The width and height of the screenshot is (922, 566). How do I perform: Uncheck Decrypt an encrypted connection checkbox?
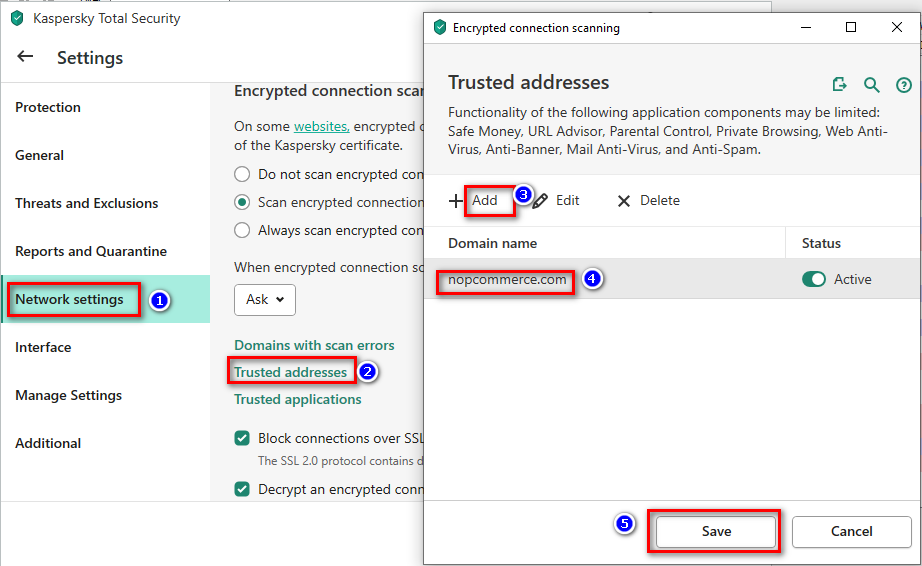242,489
